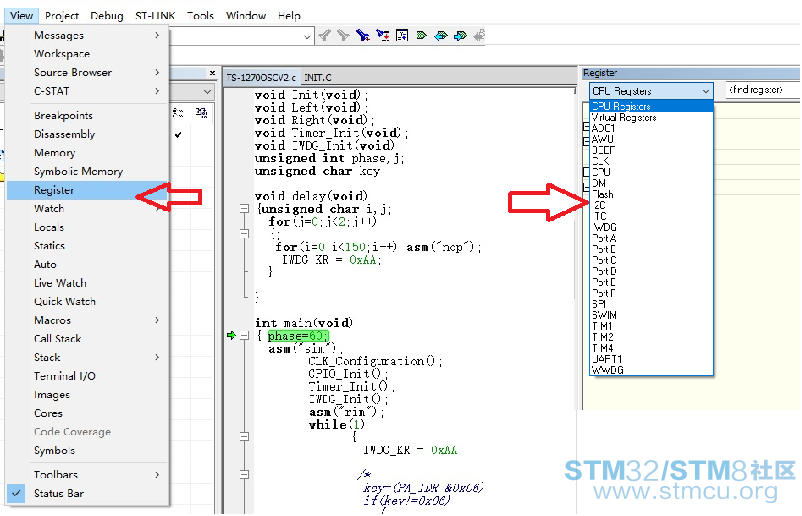Click the first small icon in the workspace panel header
This screenshot has width=802, height=516.
pos(178,113)
